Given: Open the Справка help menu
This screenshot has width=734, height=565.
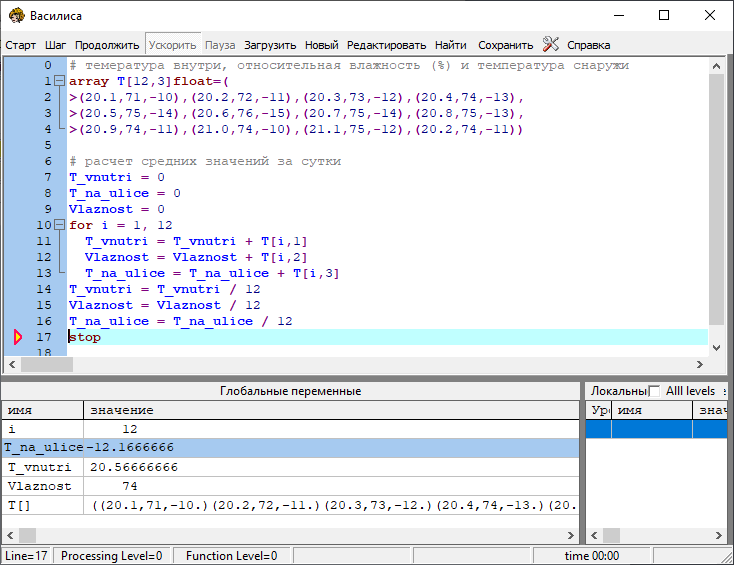Looking at the screenshot, I should click(x=588, y=45).
